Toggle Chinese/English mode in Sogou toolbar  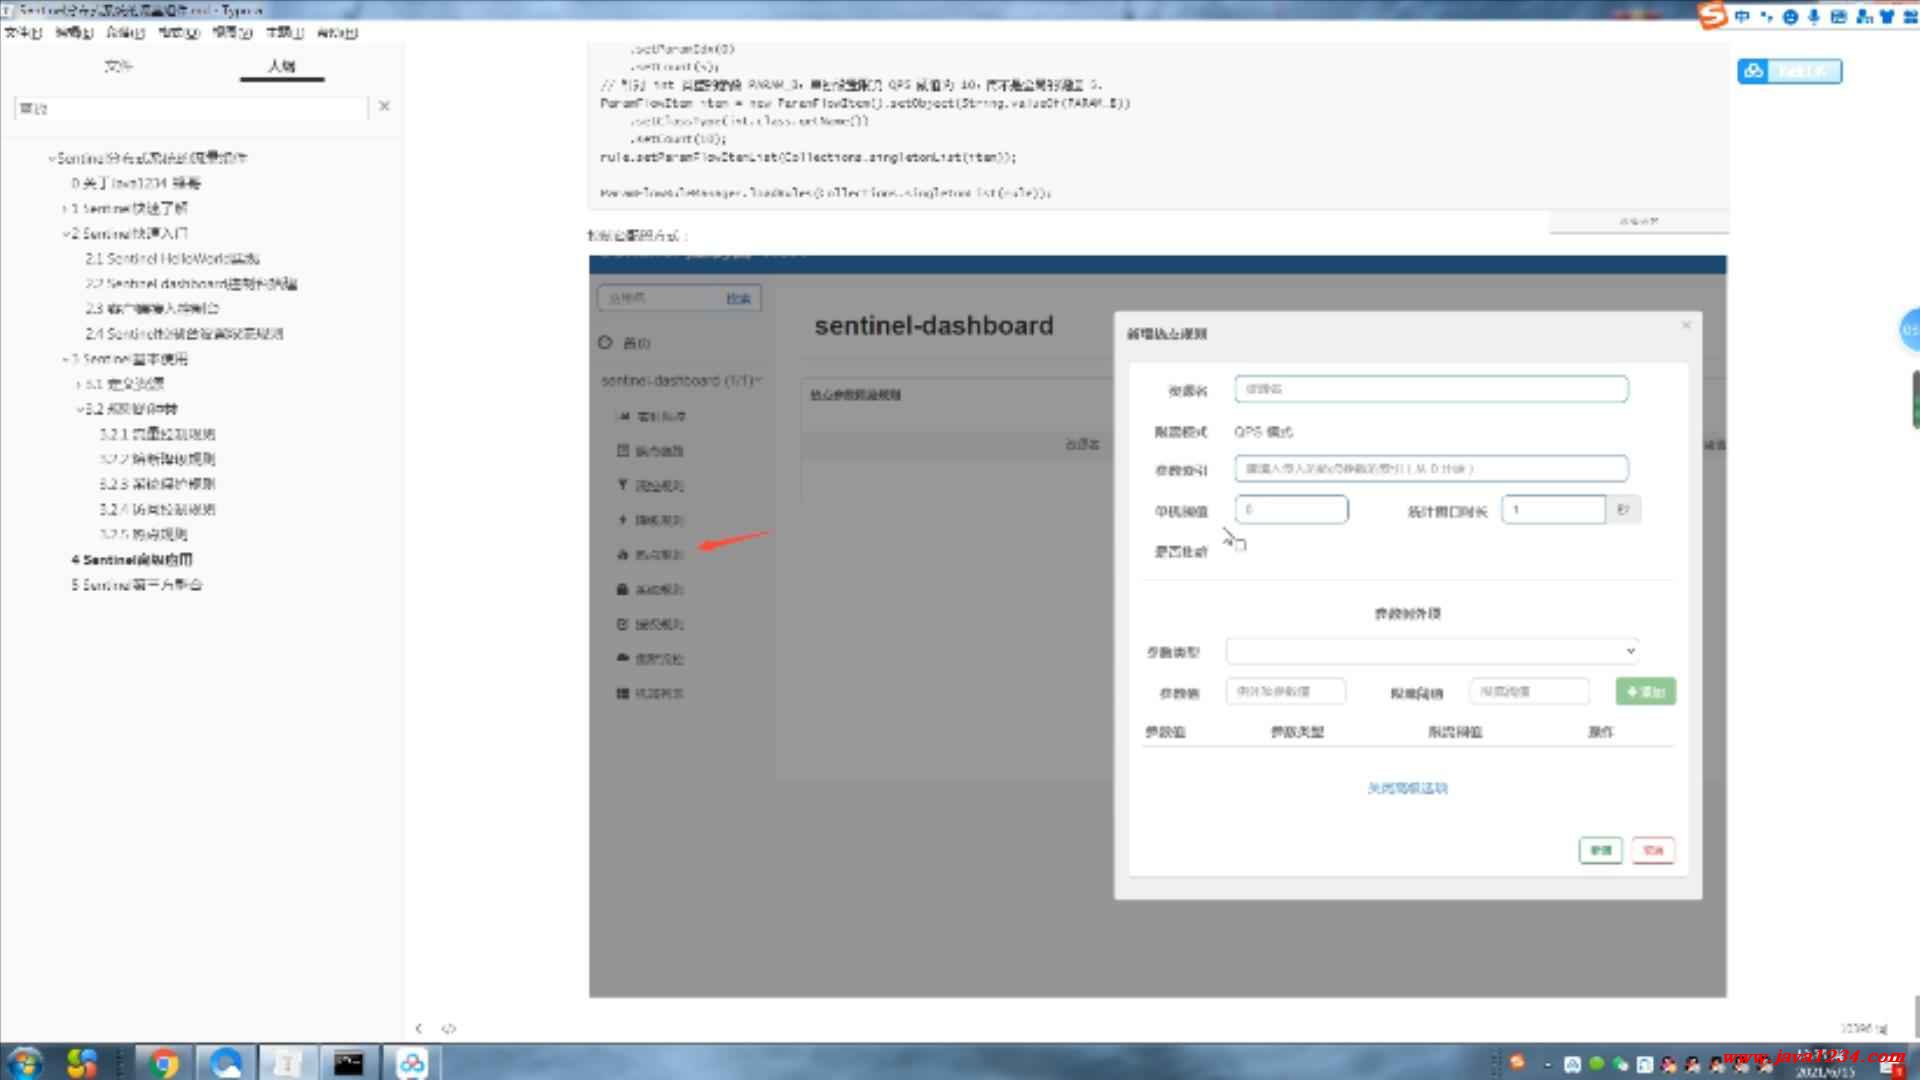tap(1742, 17)
